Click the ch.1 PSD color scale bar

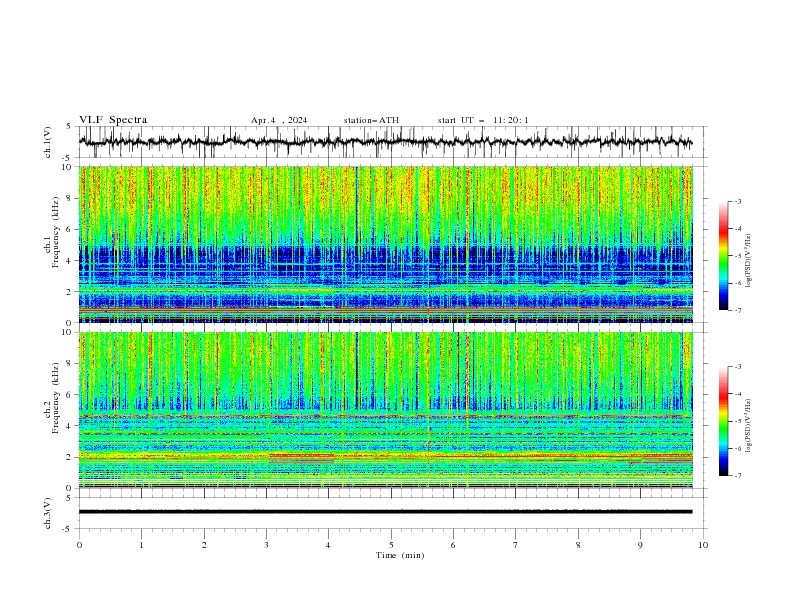tap(724, 256)
